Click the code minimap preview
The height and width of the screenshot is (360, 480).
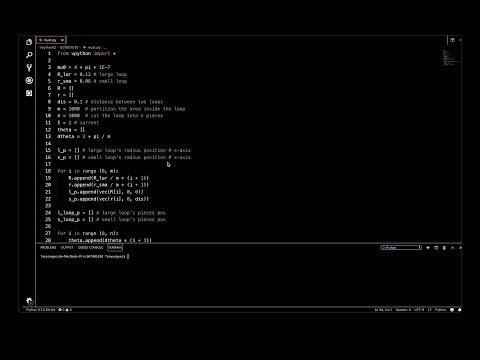[451, 58]
